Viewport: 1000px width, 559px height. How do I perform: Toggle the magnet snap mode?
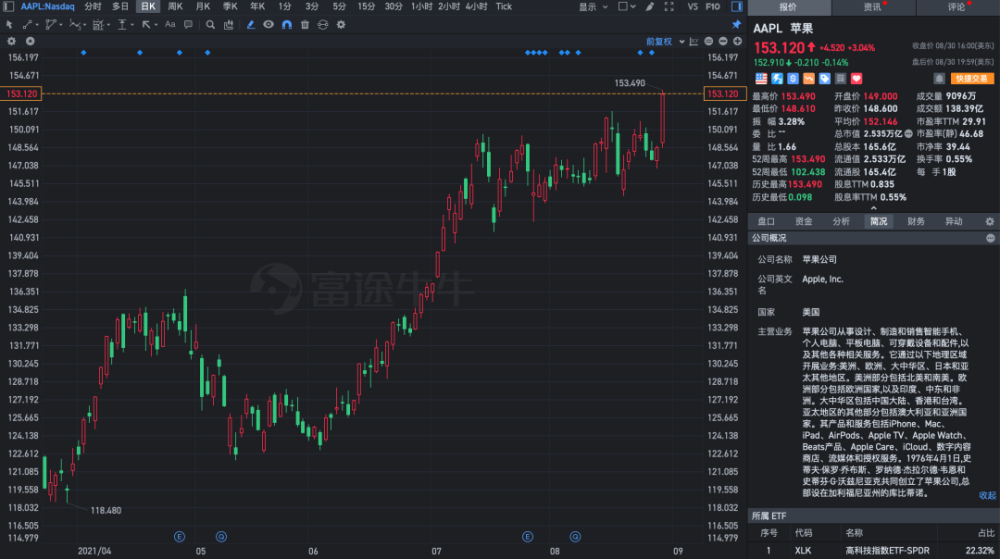pos(287,25)
